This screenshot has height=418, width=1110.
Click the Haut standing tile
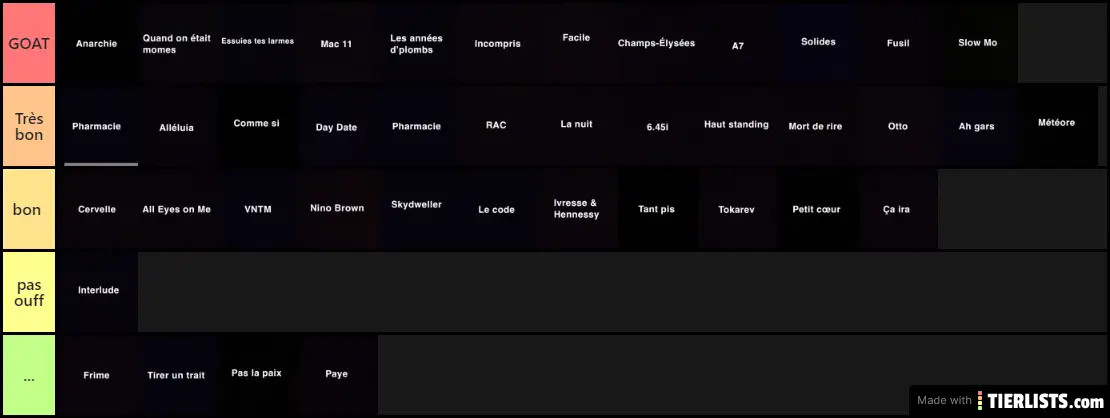pos(736,125)
